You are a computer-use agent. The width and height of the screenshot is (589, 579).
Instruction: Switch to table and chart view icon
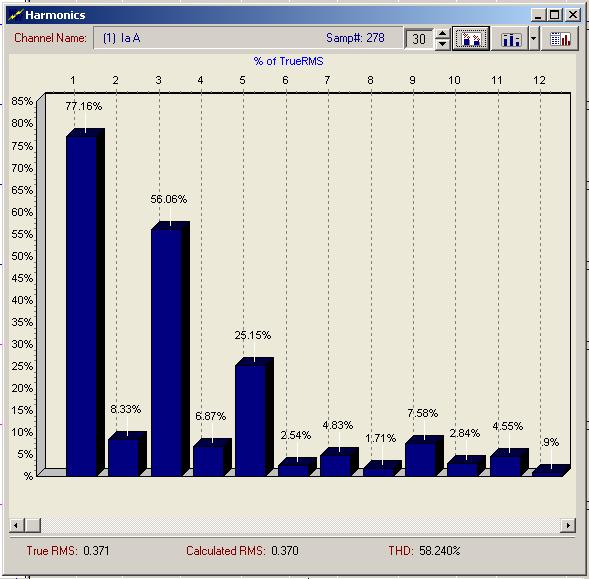tap(559, 38)
